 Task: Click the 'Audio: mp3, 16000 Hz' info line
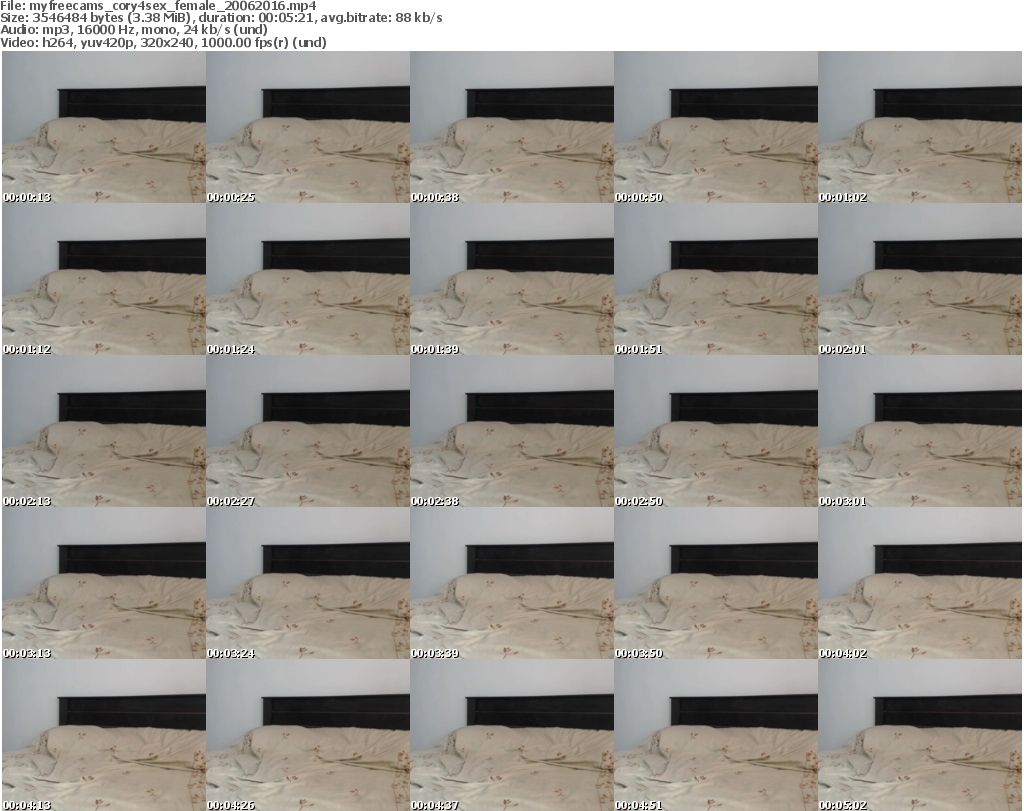tap(134, 30)
